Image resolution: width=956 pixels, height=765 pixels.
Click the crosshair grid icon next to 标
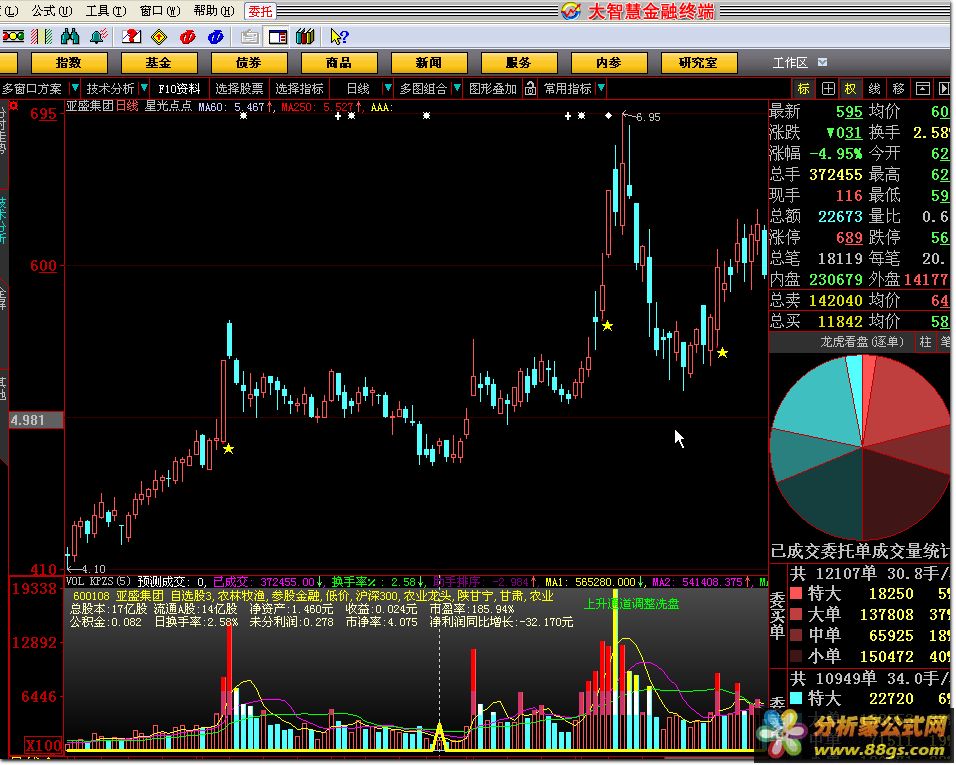tap(828, 89)
